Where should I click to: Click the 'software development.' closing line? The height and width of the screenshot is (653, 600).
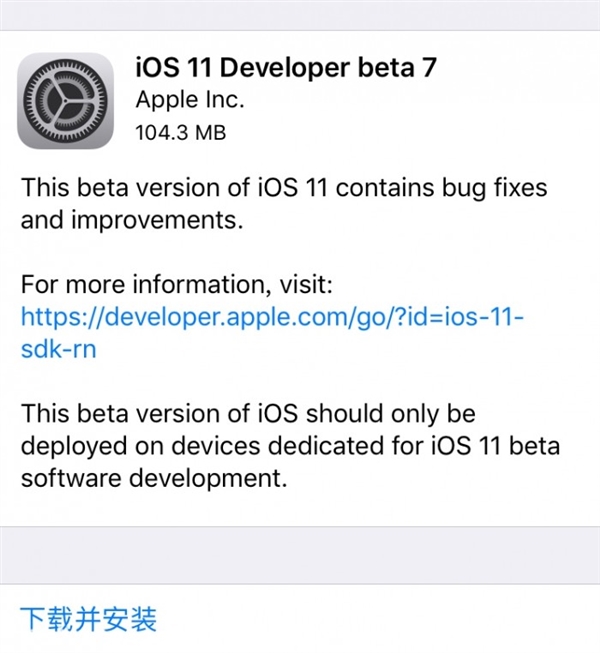[x=154, y=478]
